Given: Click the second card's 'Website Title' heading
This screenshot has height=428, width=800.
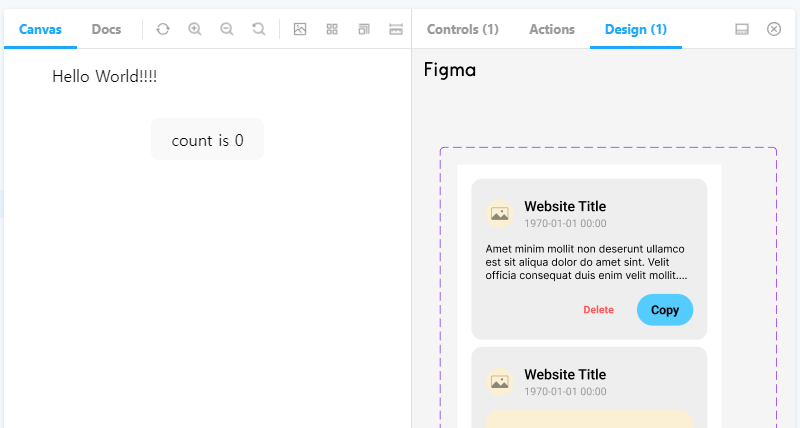Looking at the screenshot, I should pyautogui.click(x=565, y=374).
